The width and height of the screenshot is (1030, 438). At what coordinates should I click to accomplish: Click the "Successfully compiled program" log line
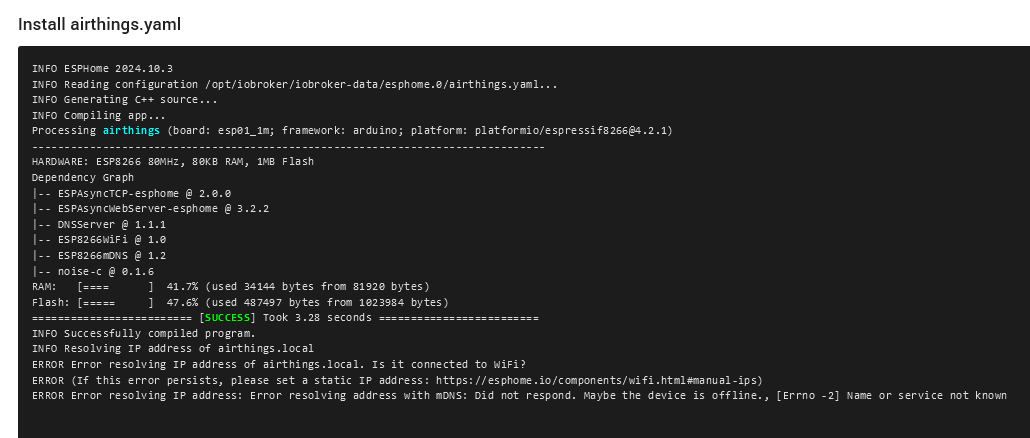[144, 333]
